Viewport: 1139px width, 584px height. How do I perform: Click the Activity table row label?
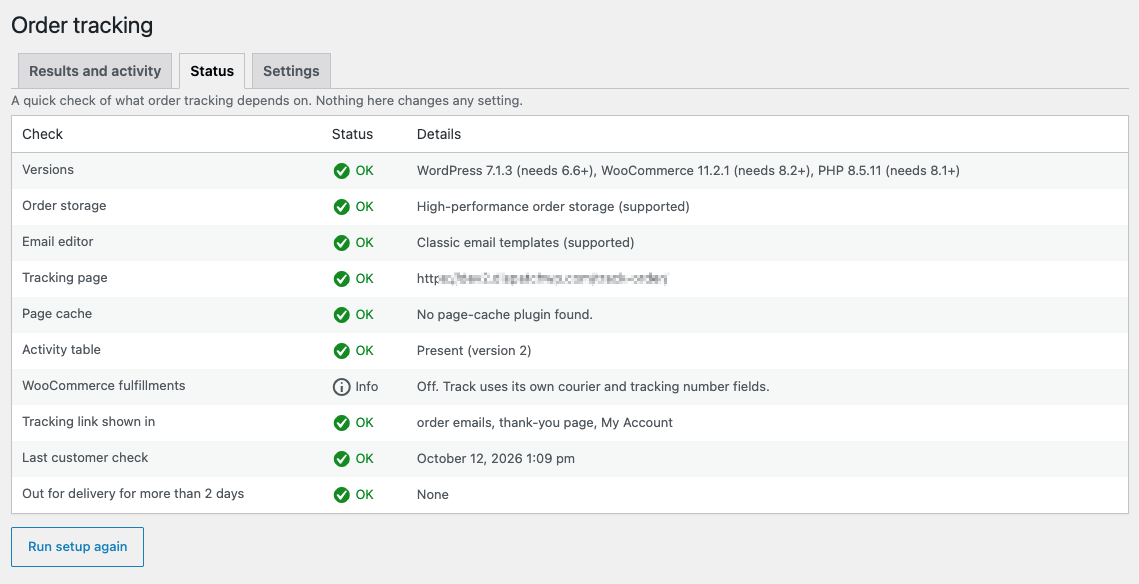coord(61,349)
